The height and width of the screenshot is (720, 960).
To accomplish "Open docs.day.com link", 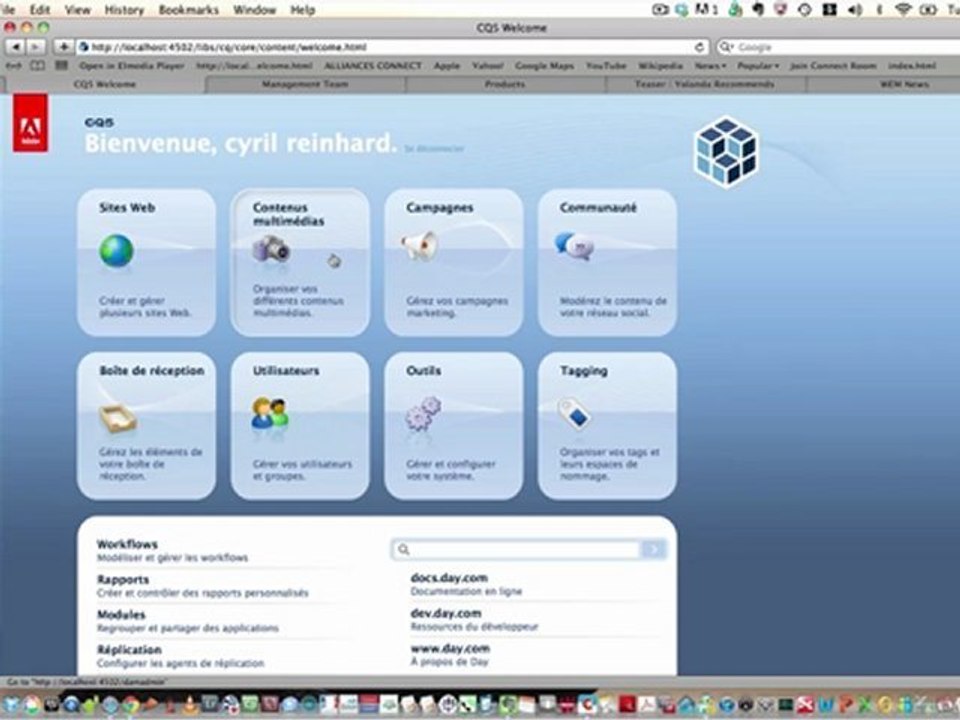I will tap(449, 577).
